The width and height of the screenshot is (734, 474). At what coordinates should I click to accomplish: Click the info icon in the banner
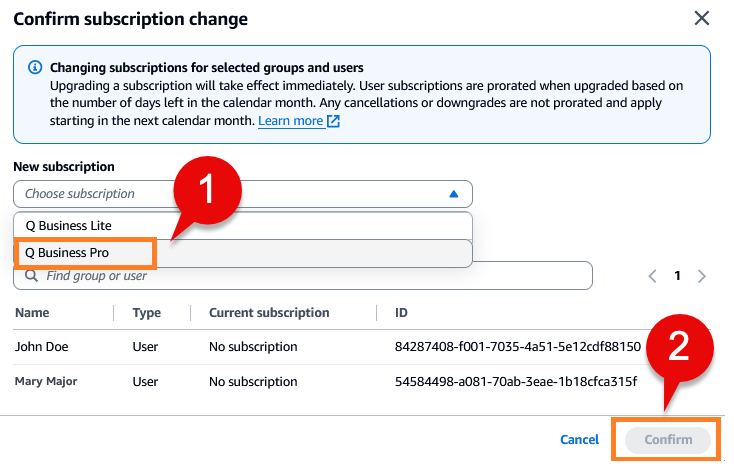tap(35, 68)
